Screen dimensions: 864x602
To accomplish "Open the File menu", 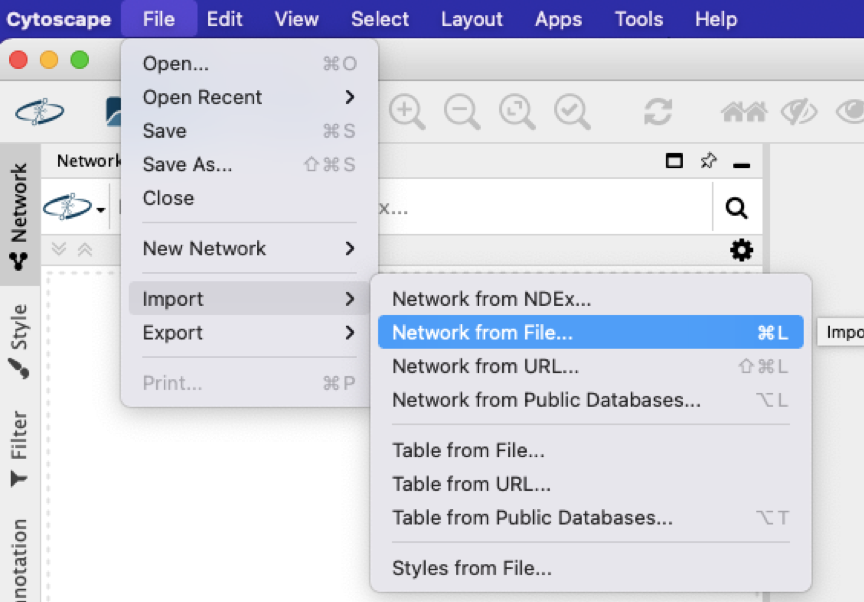I will (159, 19).
